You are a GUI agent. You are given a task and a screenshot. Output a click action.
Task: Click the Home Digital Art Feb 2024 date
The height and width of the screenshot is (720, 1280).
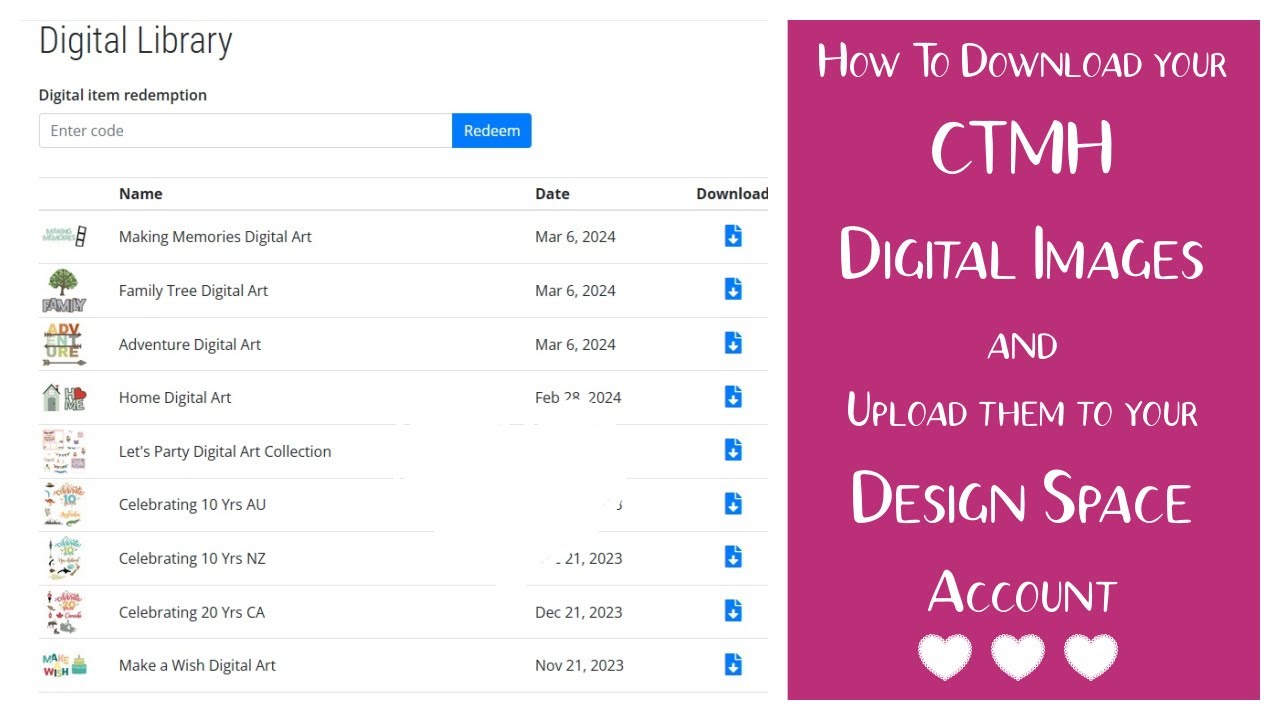(x=578, y=397)
